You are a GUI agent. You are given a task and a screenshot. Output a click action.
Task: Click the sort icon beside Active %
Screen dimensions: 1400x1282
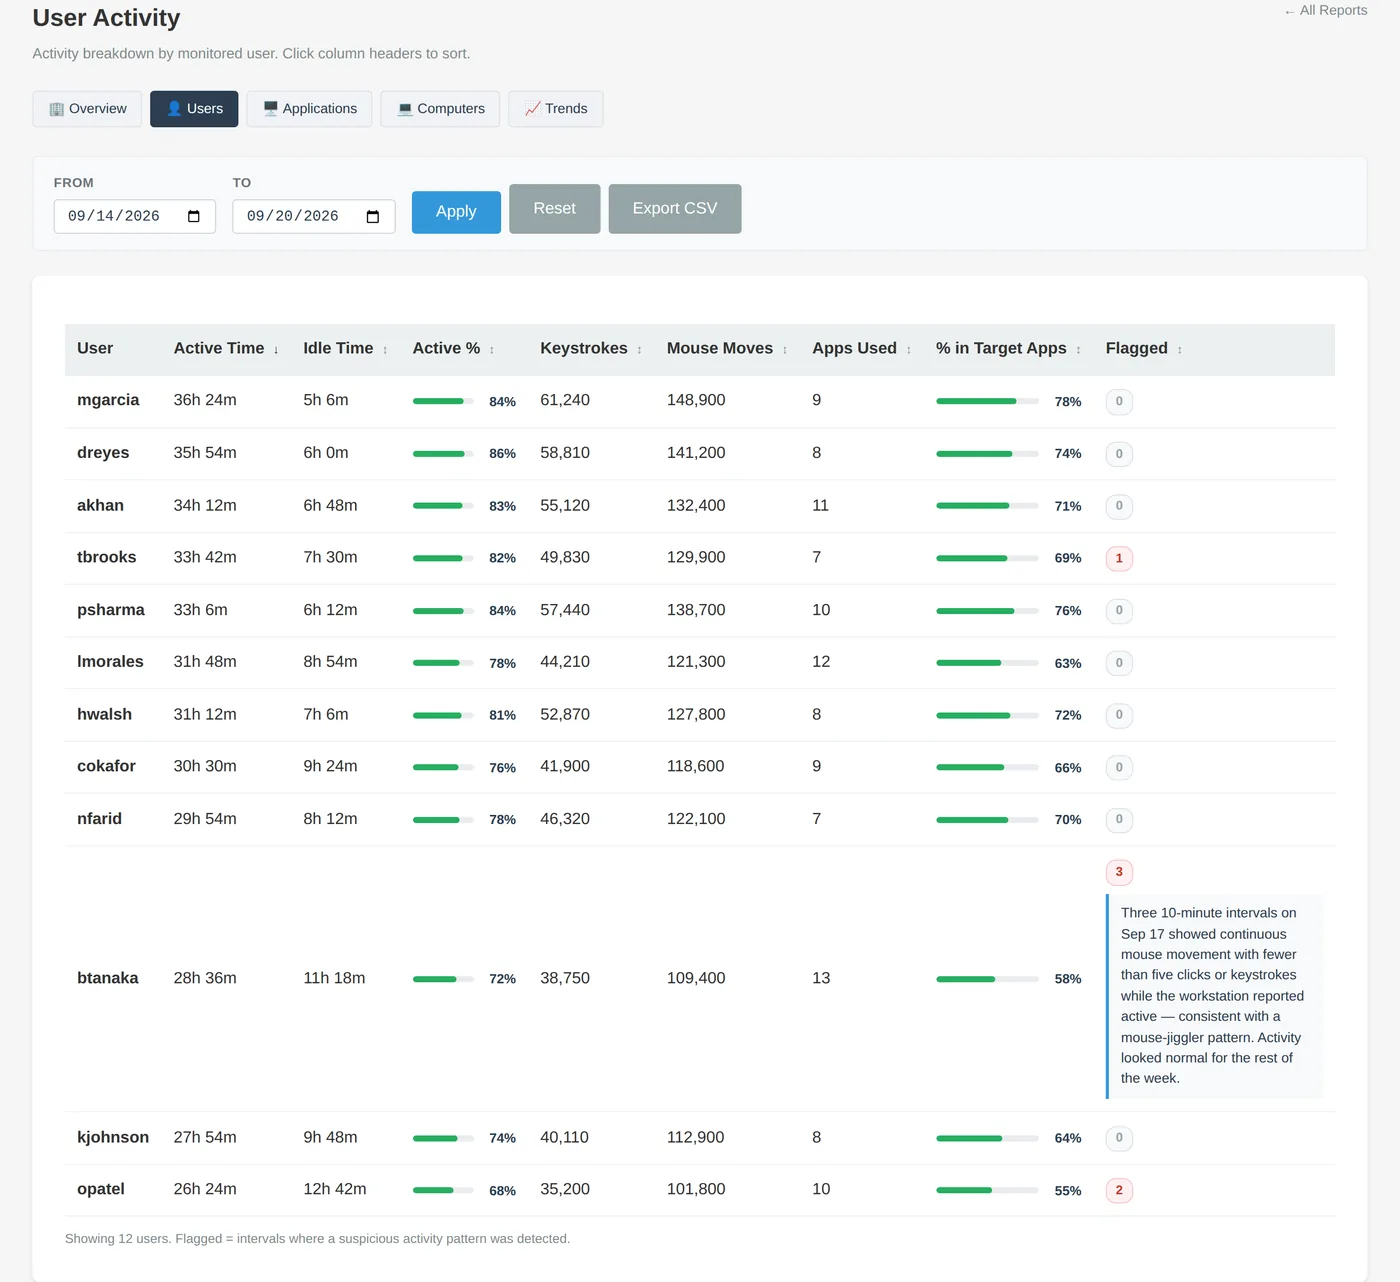point(492,350)
